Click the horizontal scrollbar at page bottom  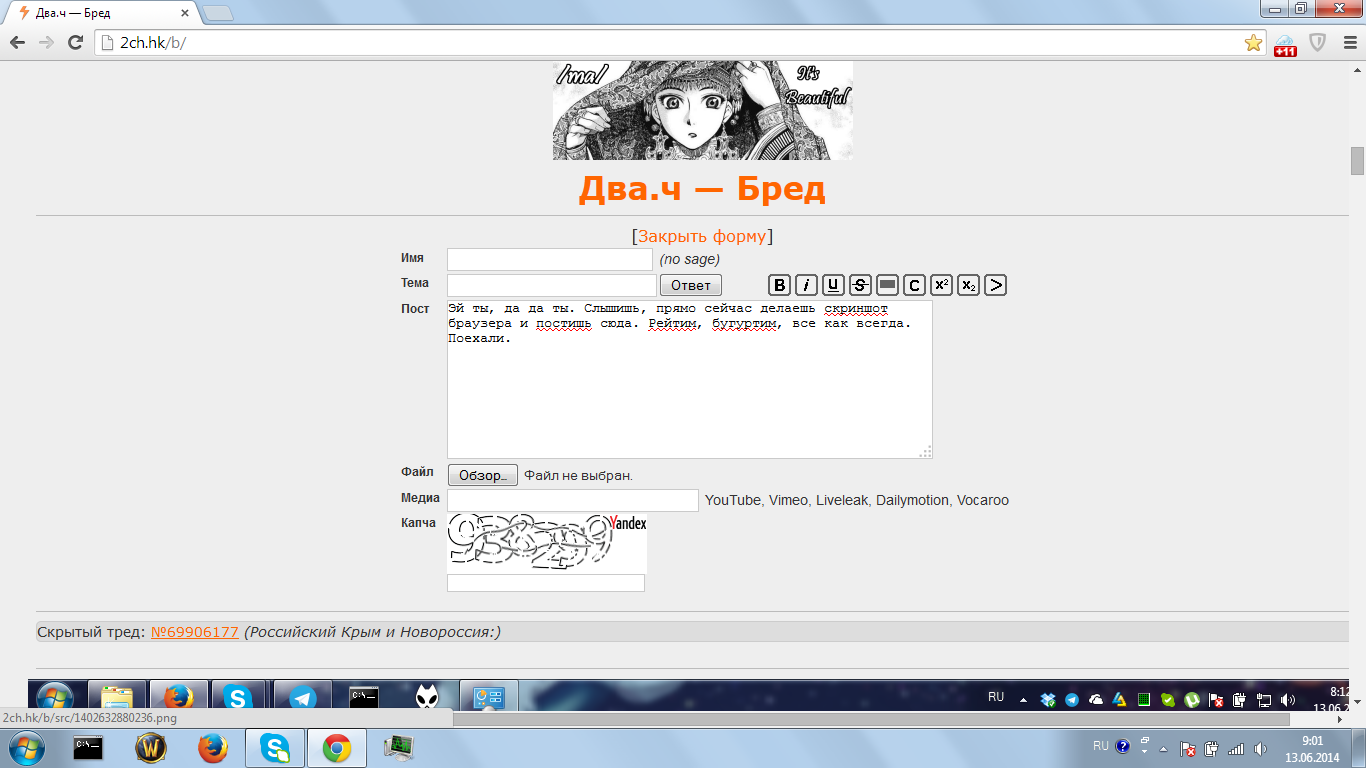(871, 719)
